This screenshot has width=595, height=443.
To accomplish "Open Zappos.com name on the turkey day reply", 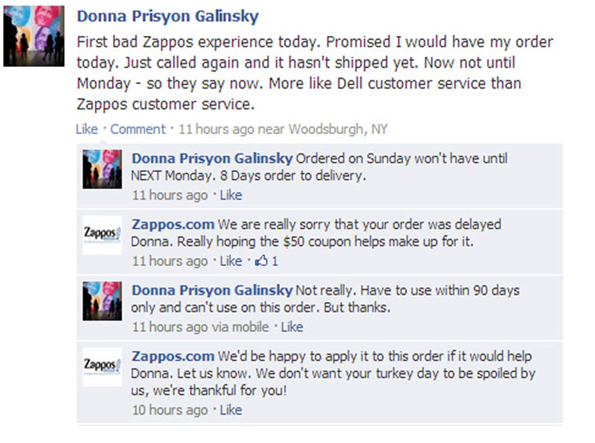I will tap(173, 356).
